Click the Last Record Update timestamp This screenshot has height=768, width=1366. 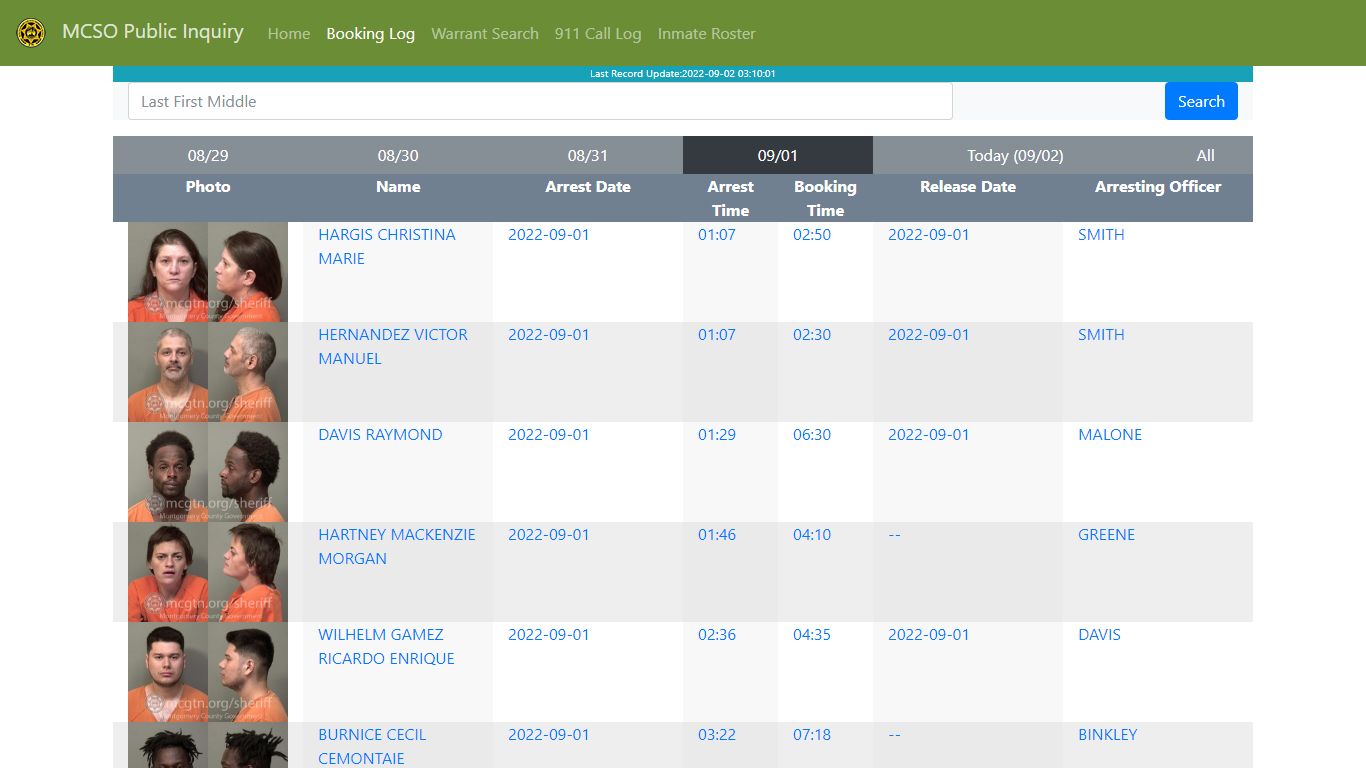click(x=683, y=74)
